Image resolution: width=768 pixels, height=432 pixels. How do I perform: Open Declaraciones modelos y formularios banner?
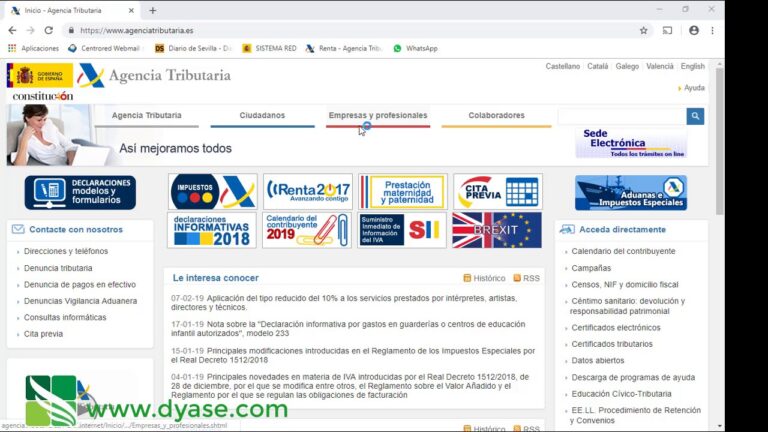click(80, 192)
